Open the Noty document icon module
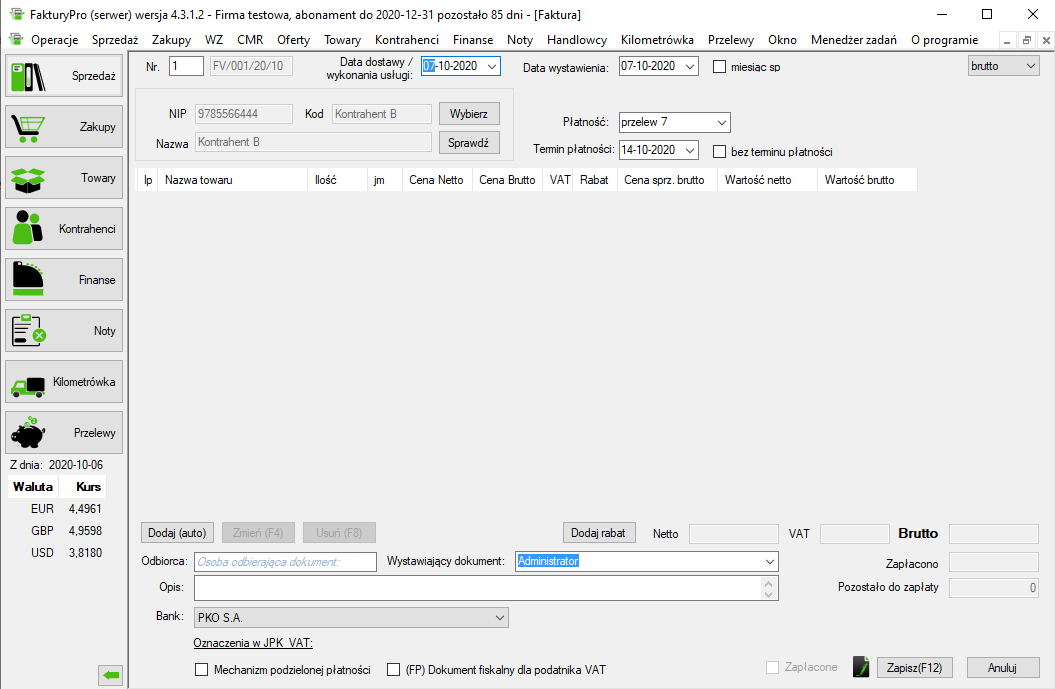The height and width of the screenshot is (689, 1055). point(64,331)
